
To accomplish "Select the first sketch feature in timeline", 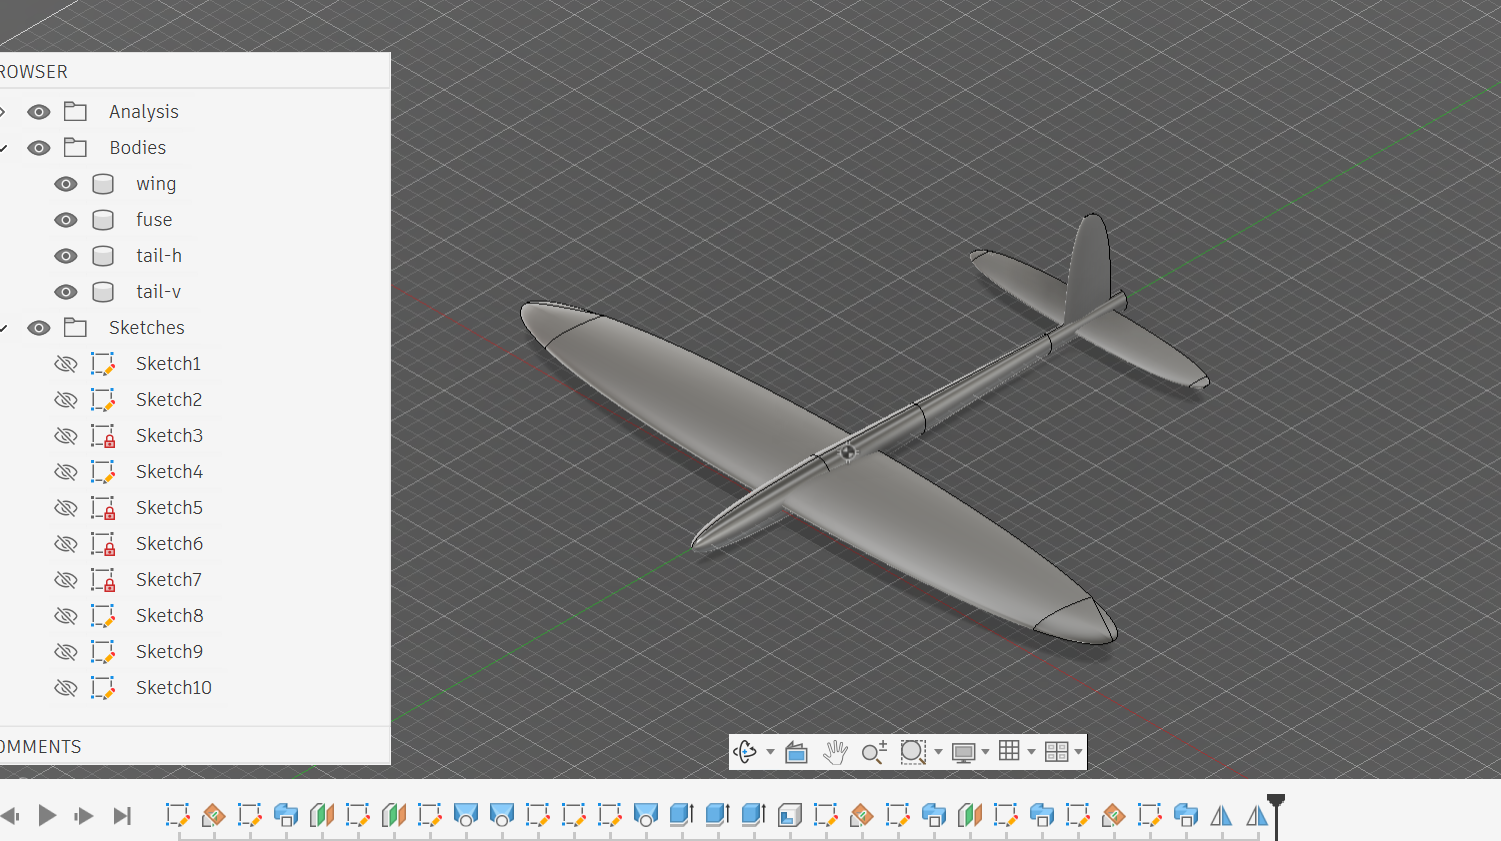I will click(x=178, y=815).
